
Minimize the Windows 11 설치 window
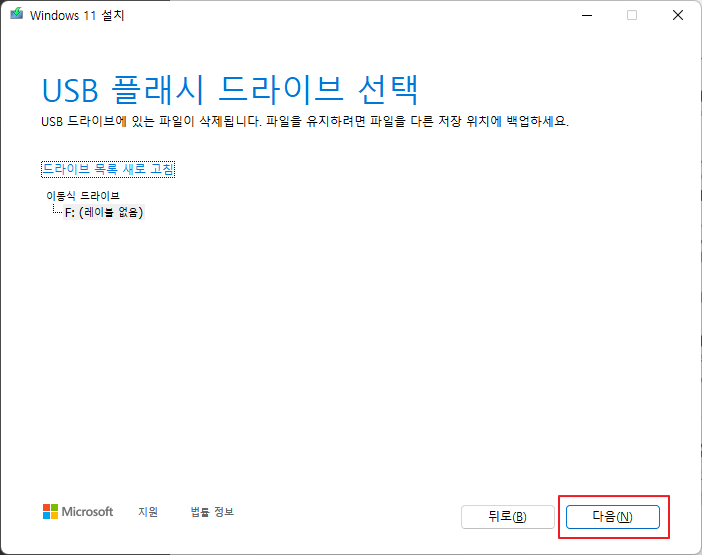coord(587,15)
